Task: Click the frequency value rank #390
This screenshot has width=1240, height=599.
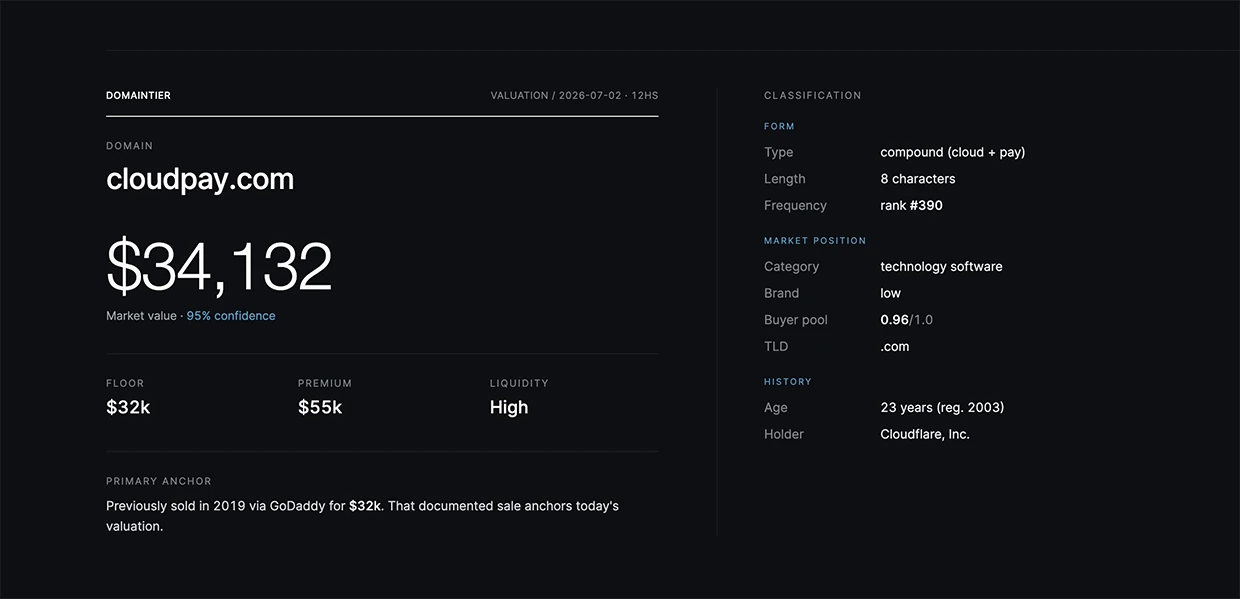Action: pos(911,206)
